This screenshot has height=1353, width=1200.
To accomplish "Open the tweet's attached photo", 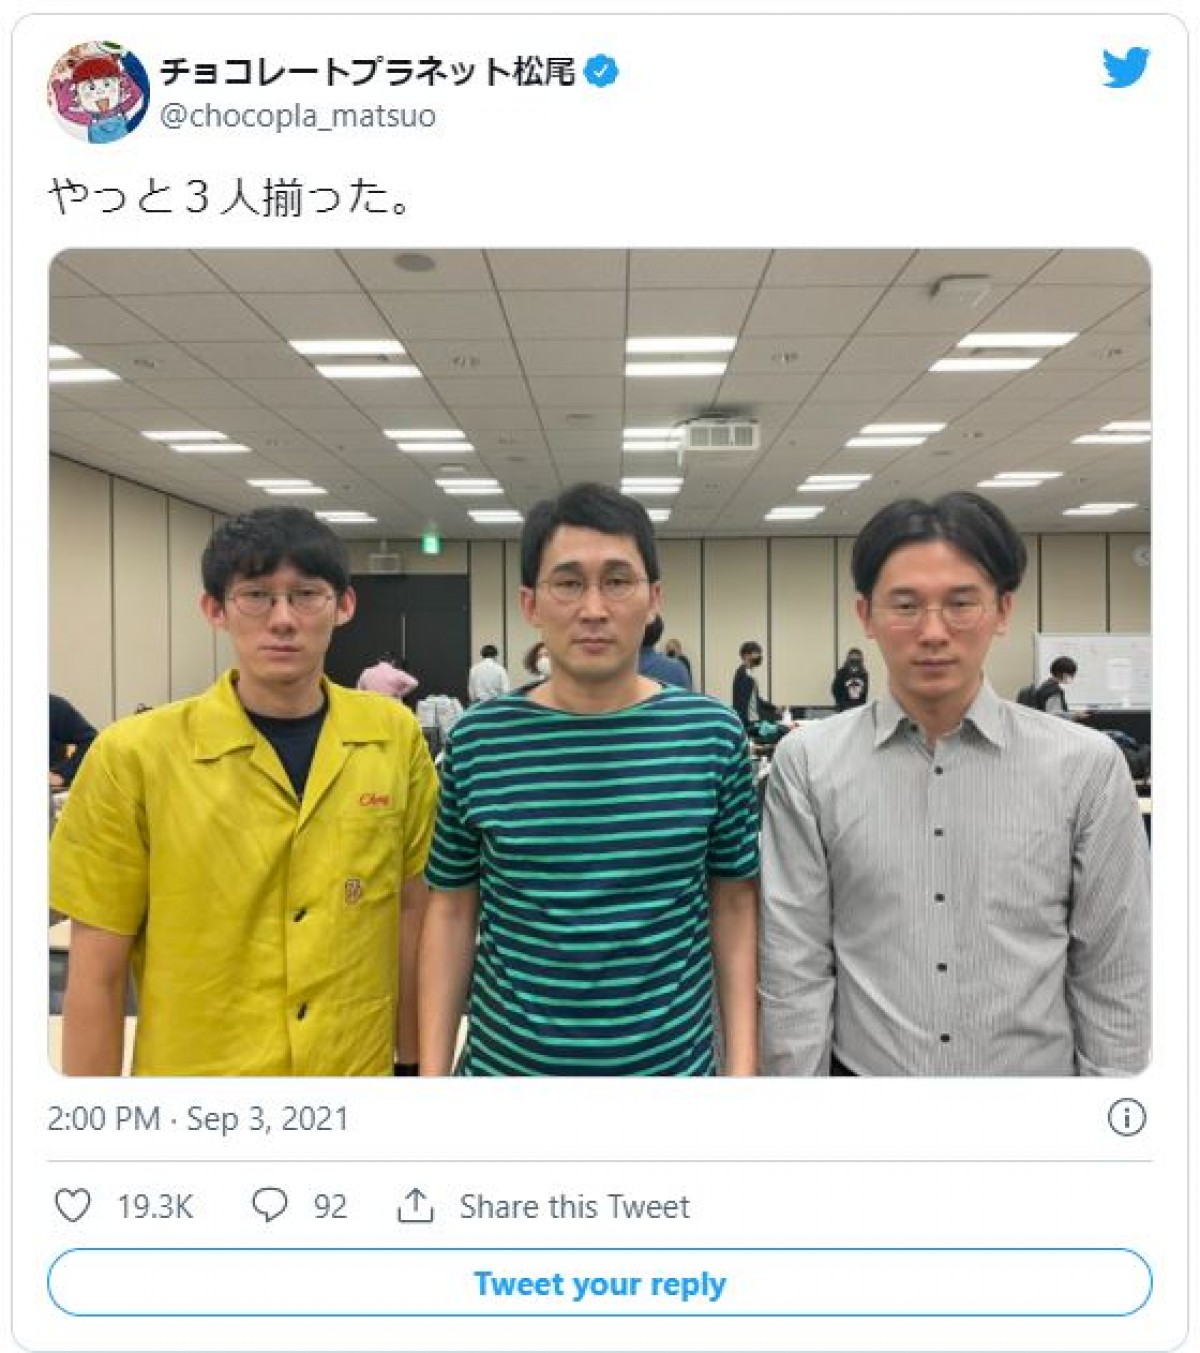I will pos(600,662).
